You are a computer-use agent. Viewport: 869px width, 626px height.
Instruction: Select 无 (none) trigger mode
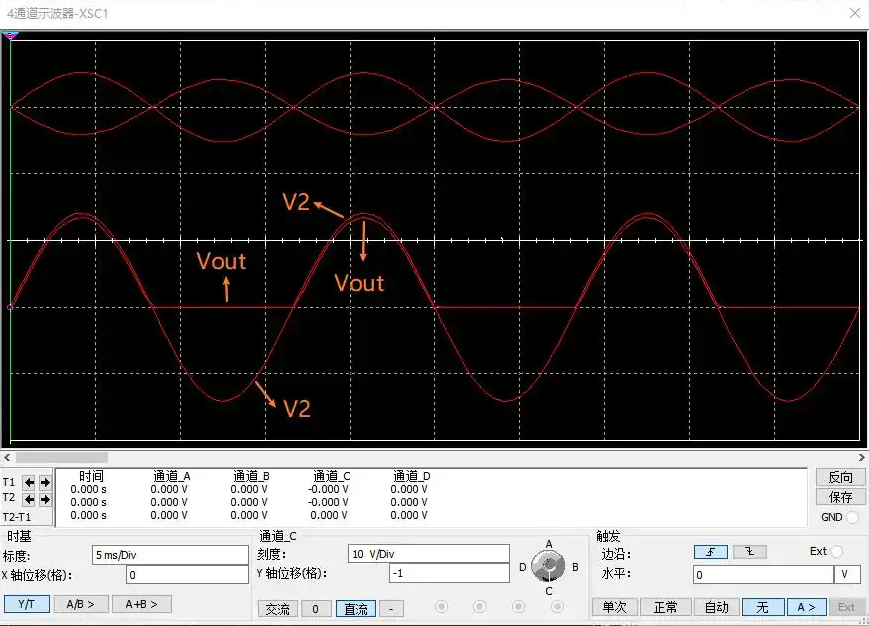[x=763, y=607]
